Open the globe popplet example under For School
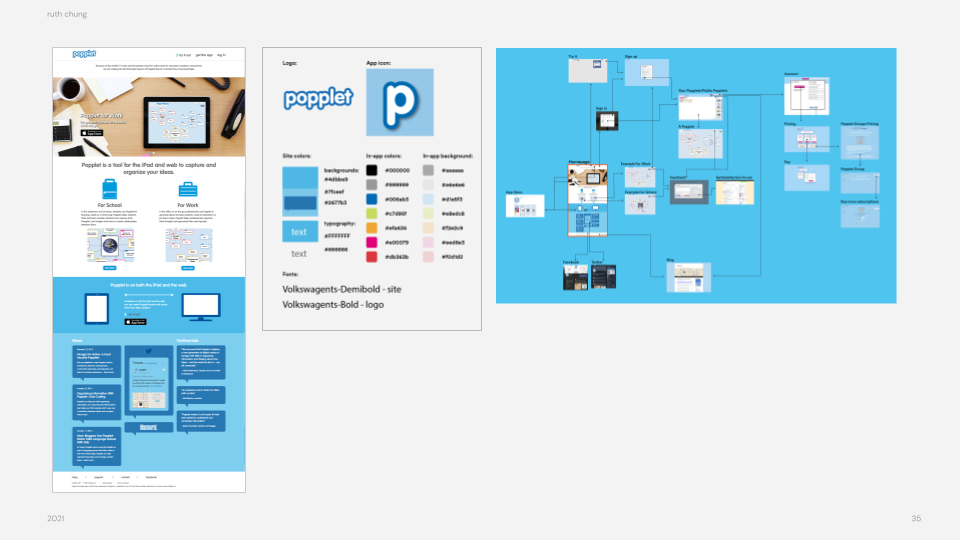The height and width of the screenshot is (540, 960). click(110, 246)
